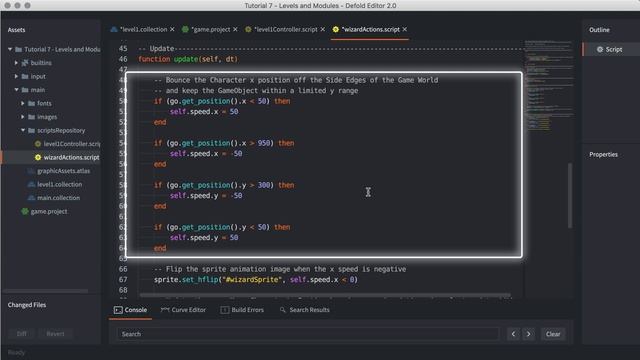This screenshot has height=360, width=640.
Task: Click the Search Results magnifier icon
Action: pyautogui.click(x=282, y=310)
